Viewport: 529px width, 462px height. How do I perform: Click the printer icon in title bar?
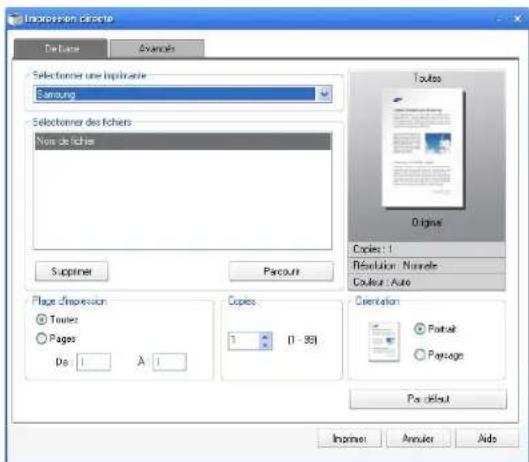[15, 19]
